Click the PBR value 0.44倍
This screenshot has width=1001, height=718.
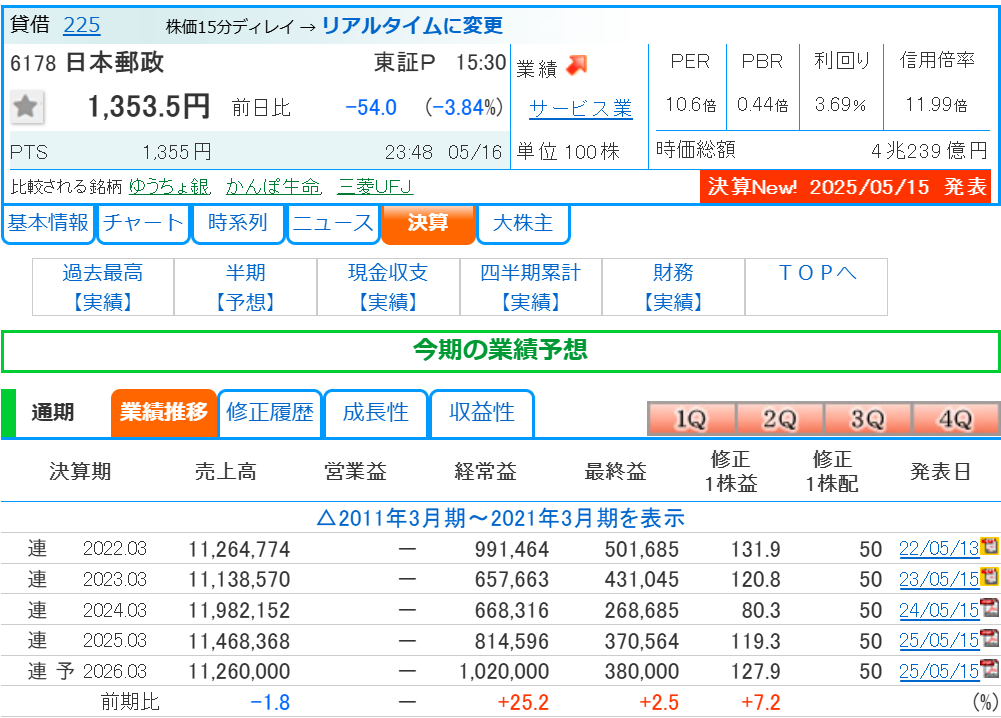762,104
